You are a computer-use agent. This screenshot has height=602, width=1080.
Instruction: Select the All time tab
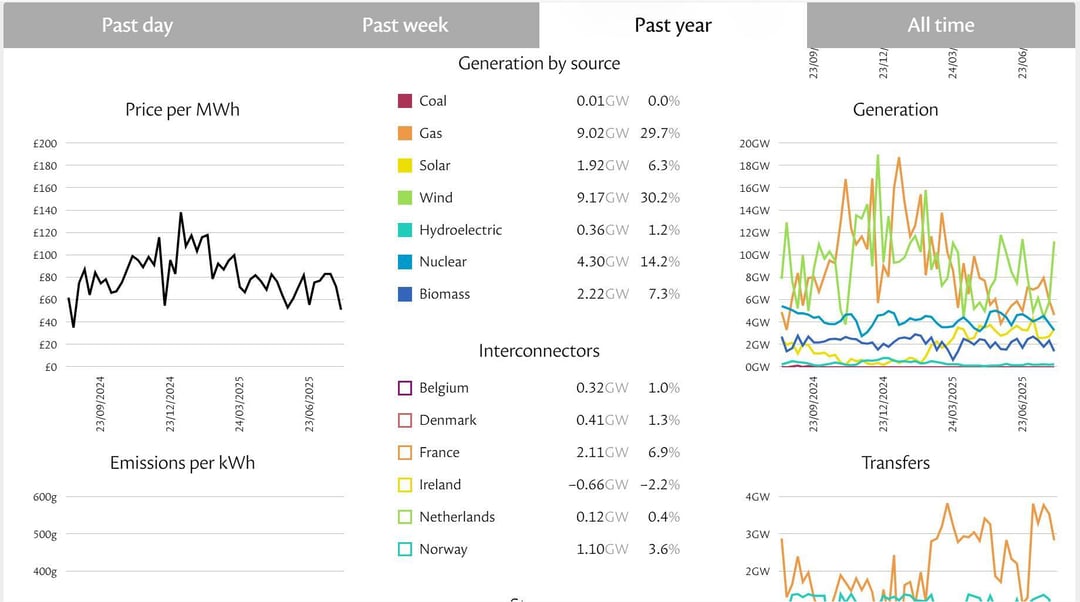pyautogui.click(x=941, y=25)
